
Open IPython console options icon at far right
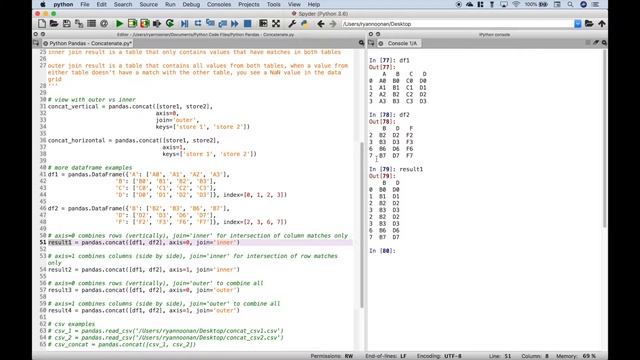(x=604, y=43)
